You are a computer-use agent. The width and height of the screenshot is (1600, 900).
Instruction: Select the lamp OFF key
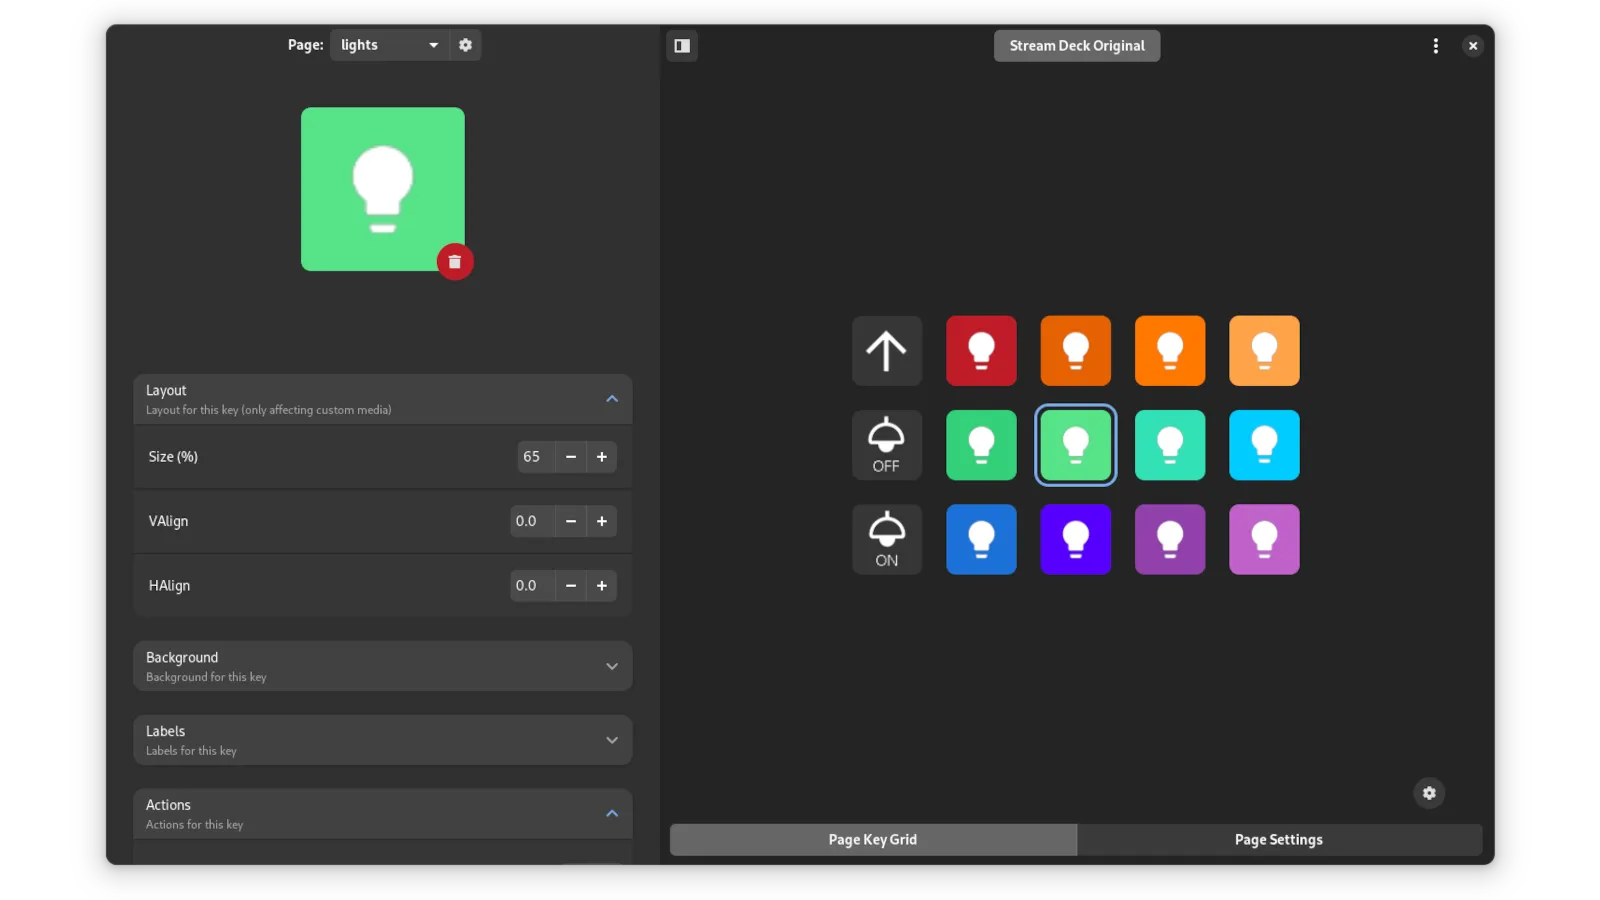point(886,445)
